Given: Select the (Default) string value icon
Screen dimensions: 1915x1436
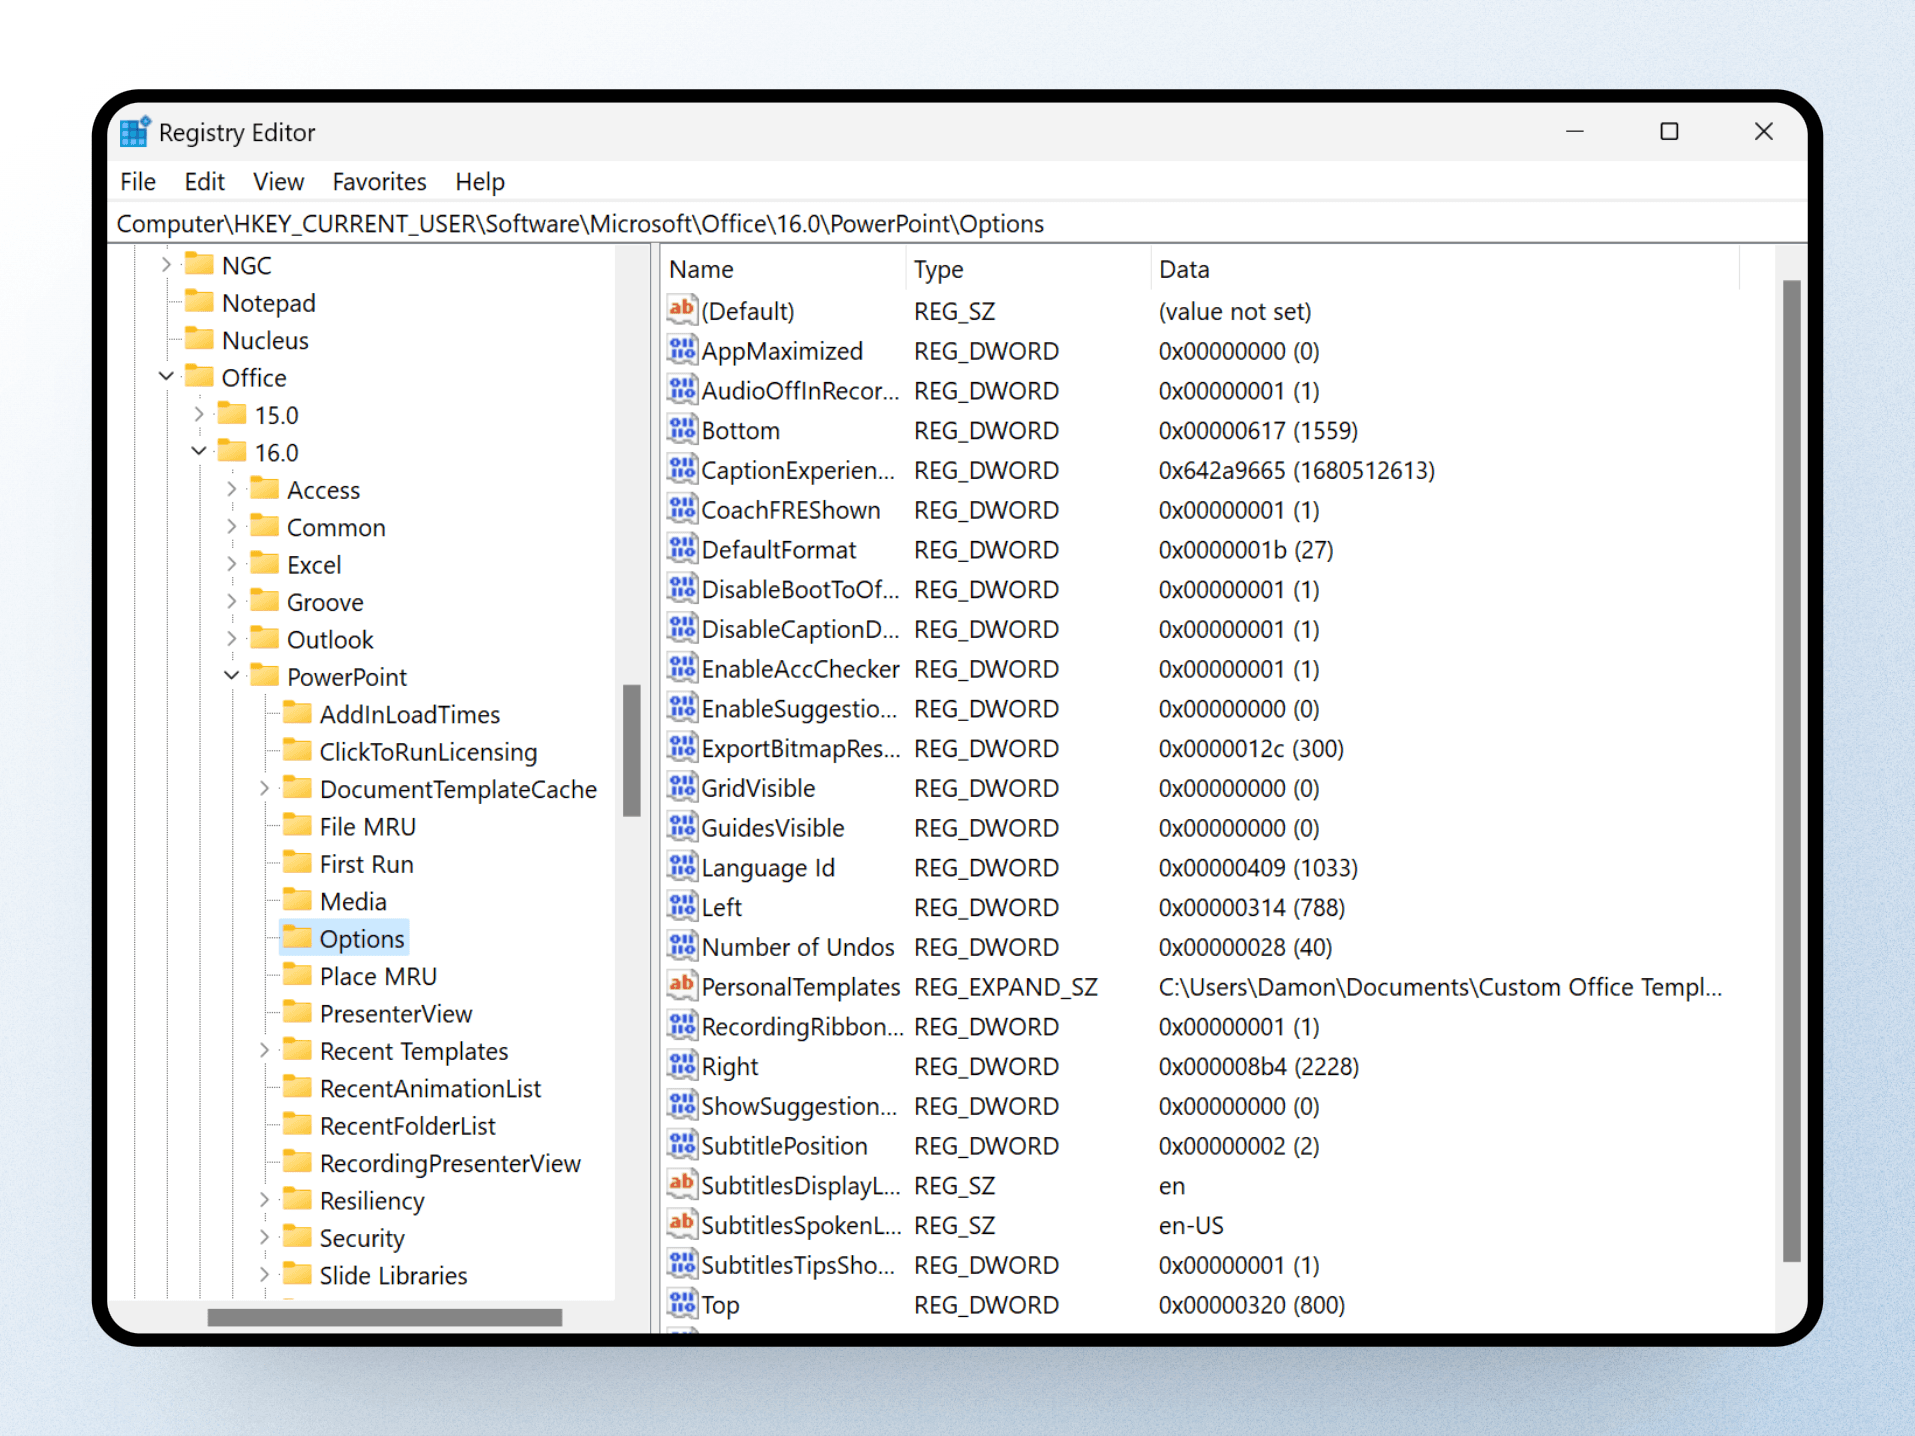Looking at the screenshot, I should pyautogui.click(x=682, y=310).
